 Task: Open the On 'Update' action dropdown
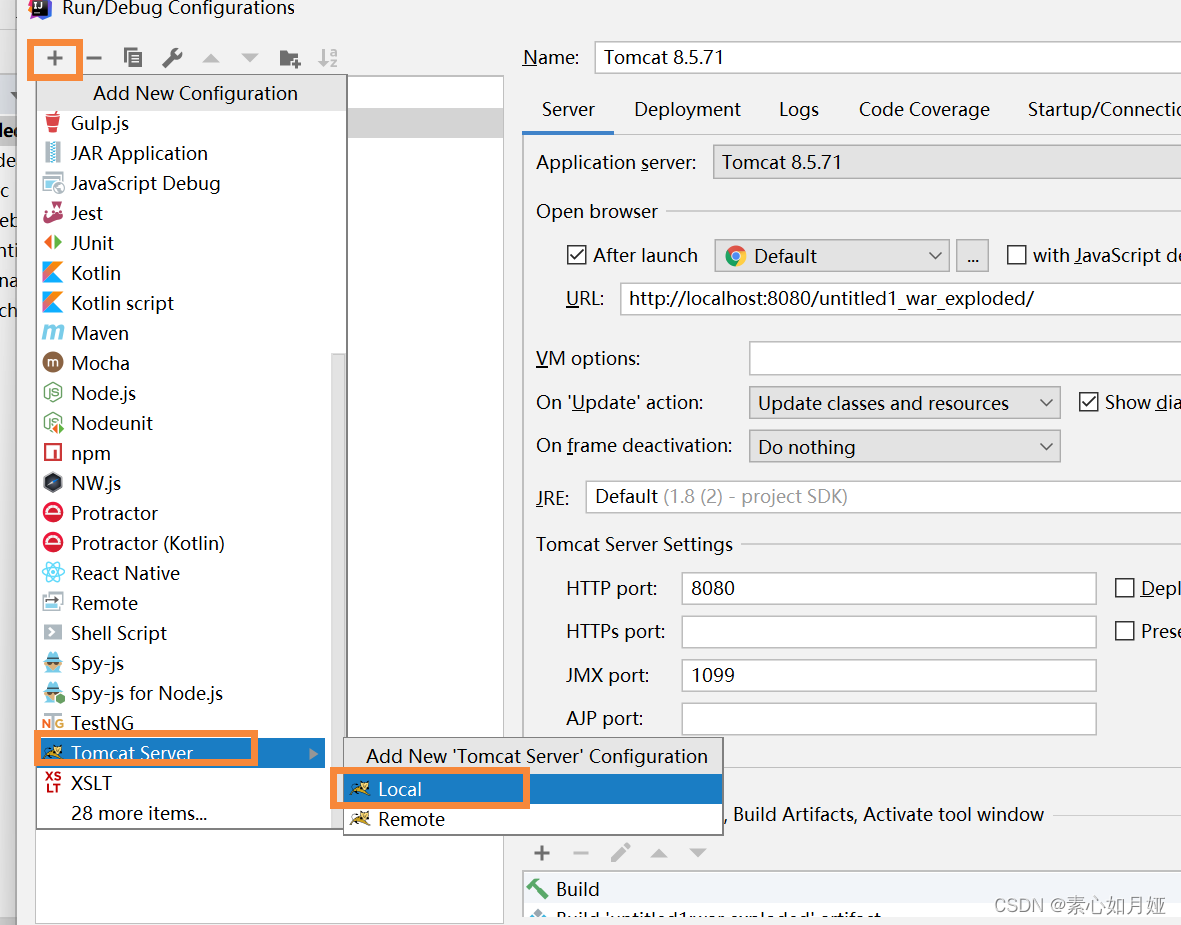(x=905, y=403)
